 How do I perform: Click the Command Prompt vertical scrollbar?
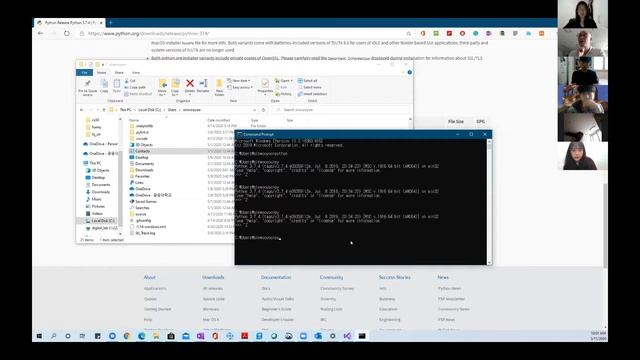click(489, 202)
